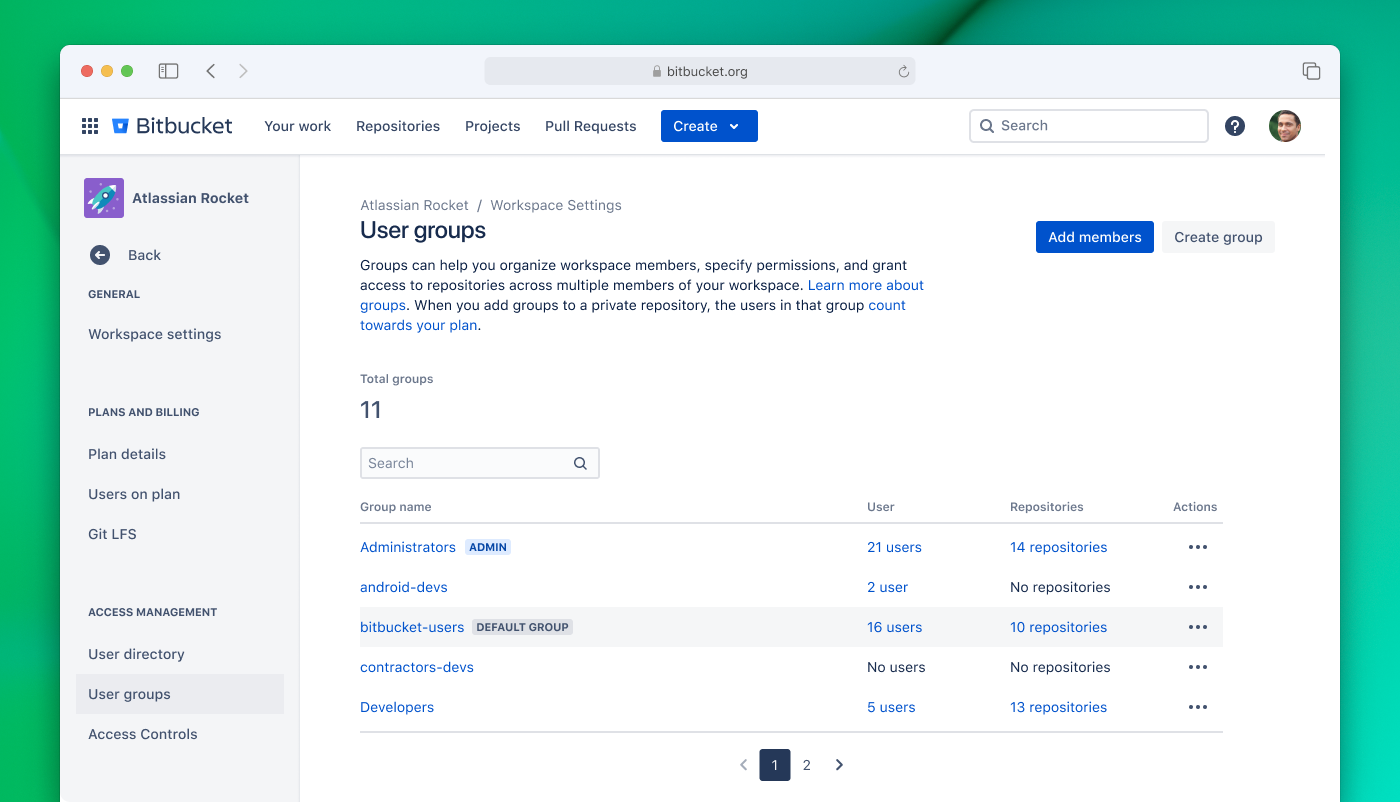Select User directory in sidebar
Image resolution: width=1400 pixels, height=802 pixels.
click(x=136, y=654)
